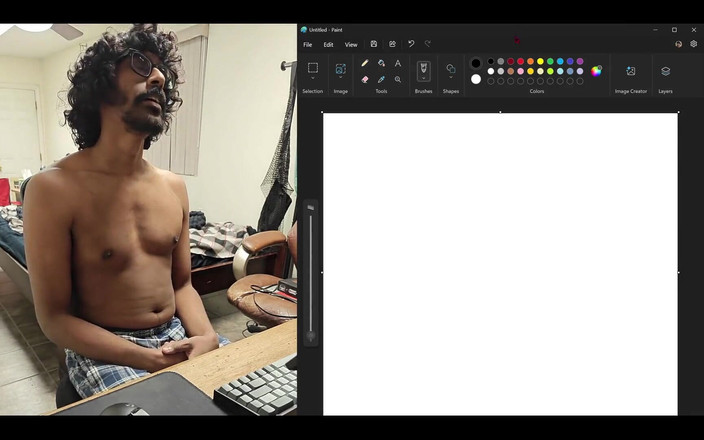Undo the last action

pos(411,44)
